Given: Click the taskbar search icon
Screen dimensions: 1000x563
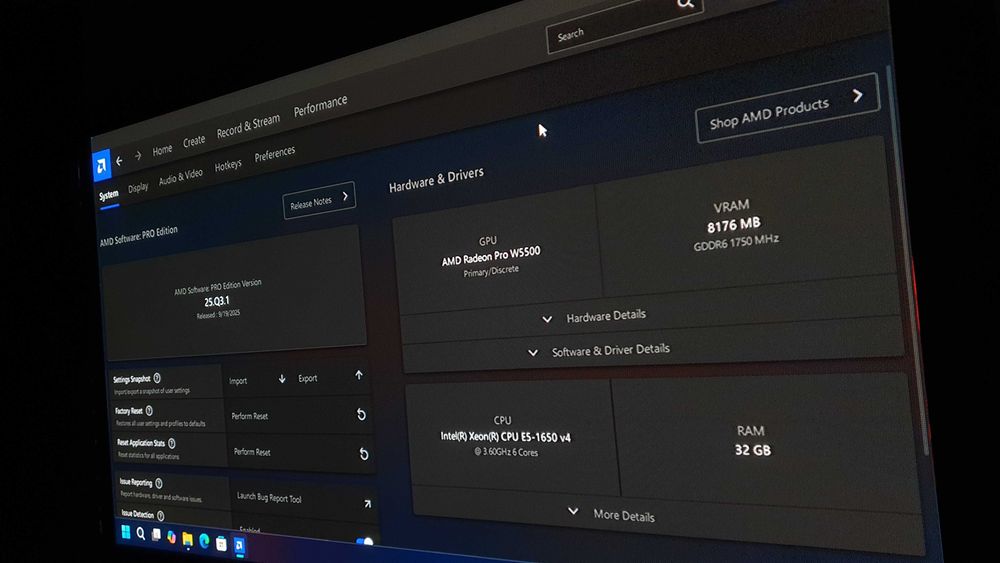Looking at the screenshot, I should click(140, 534).
